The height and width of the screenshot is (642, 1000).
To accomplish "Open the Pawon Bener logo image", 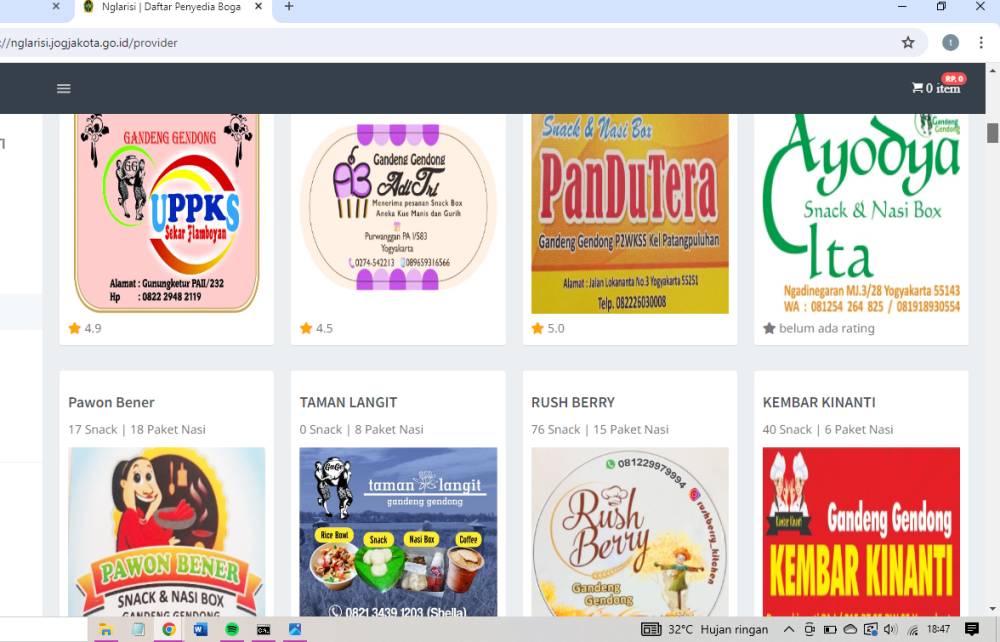I will click(x=166, y=532).
